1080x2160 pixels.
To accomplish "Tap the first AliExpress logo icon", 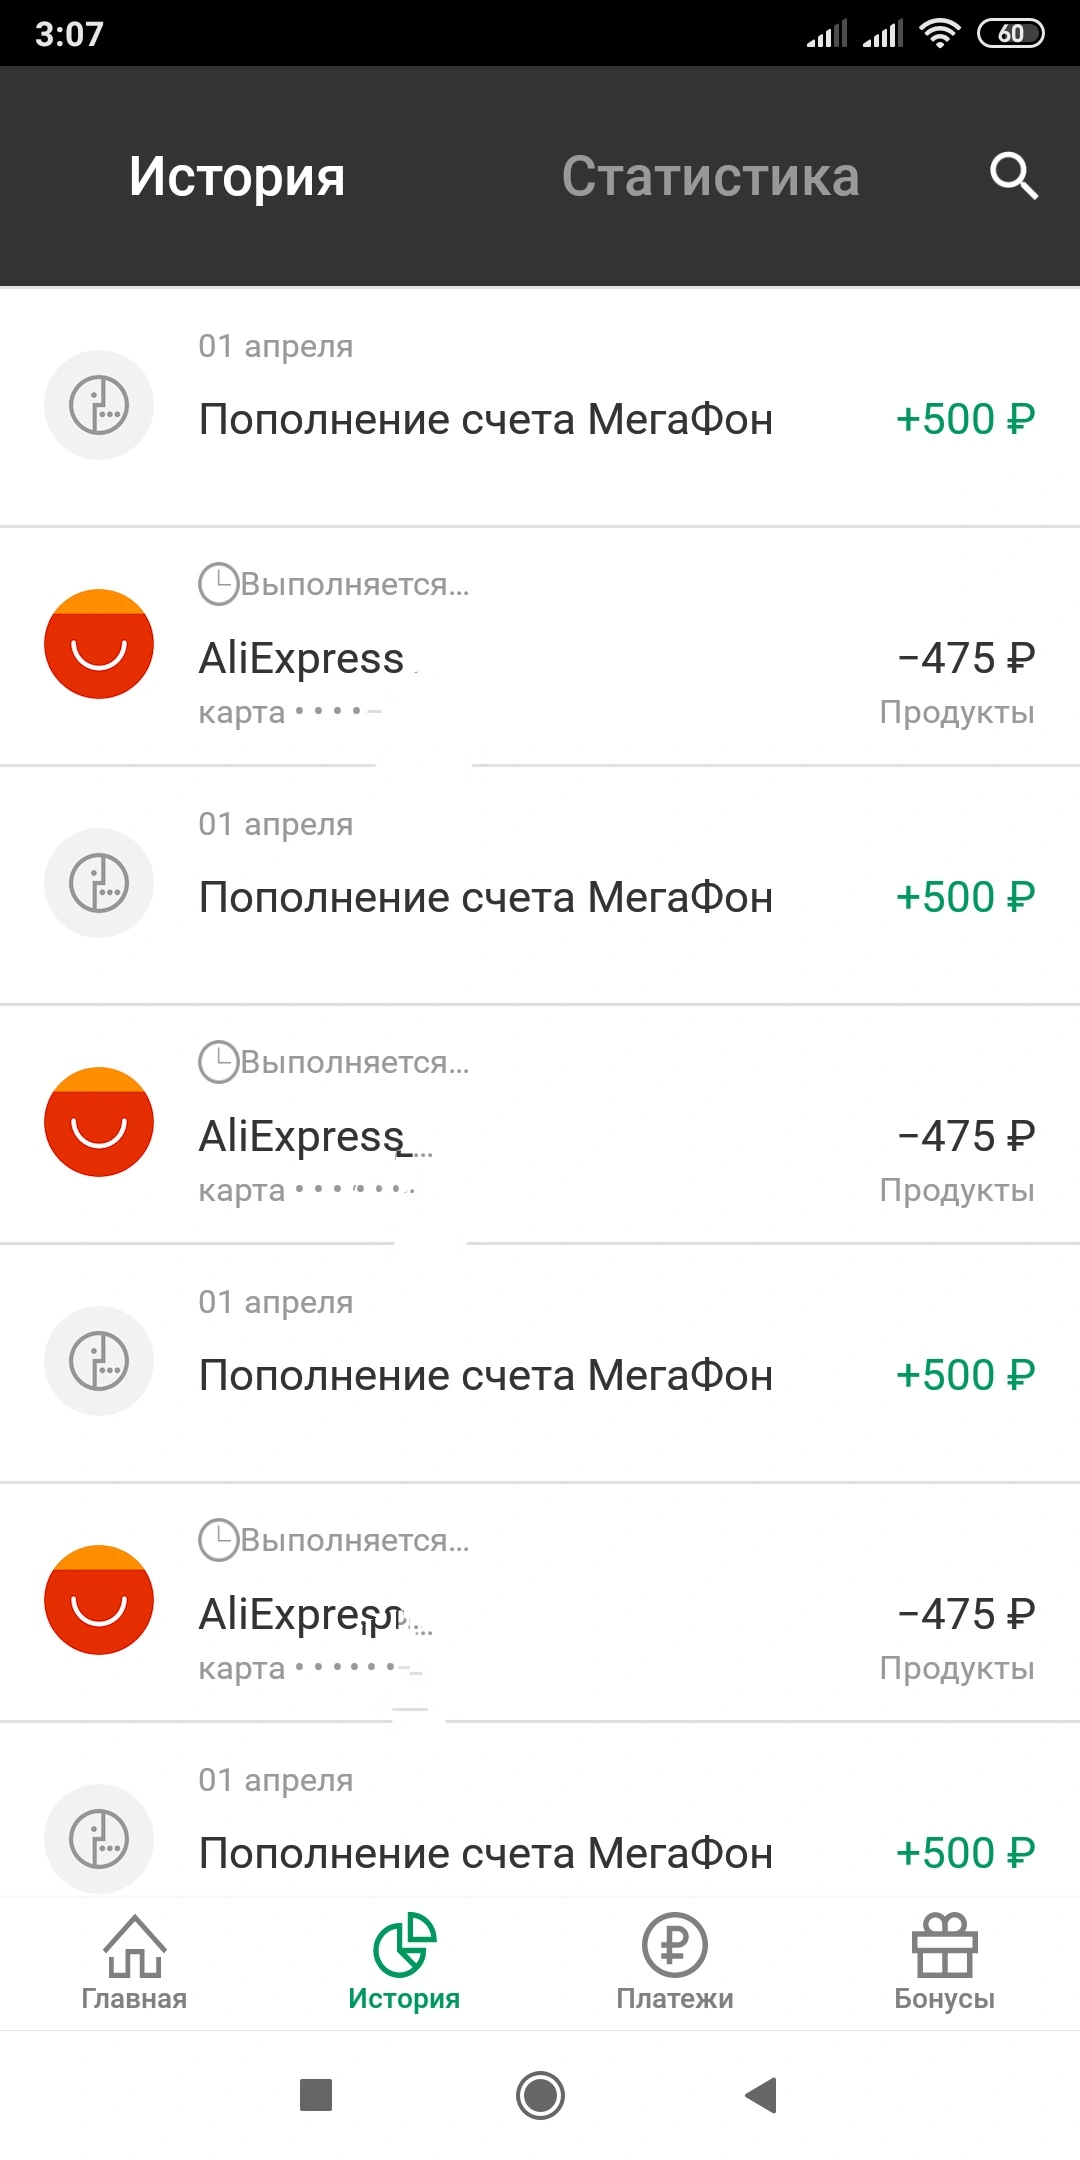I will [x=99, y=644].
